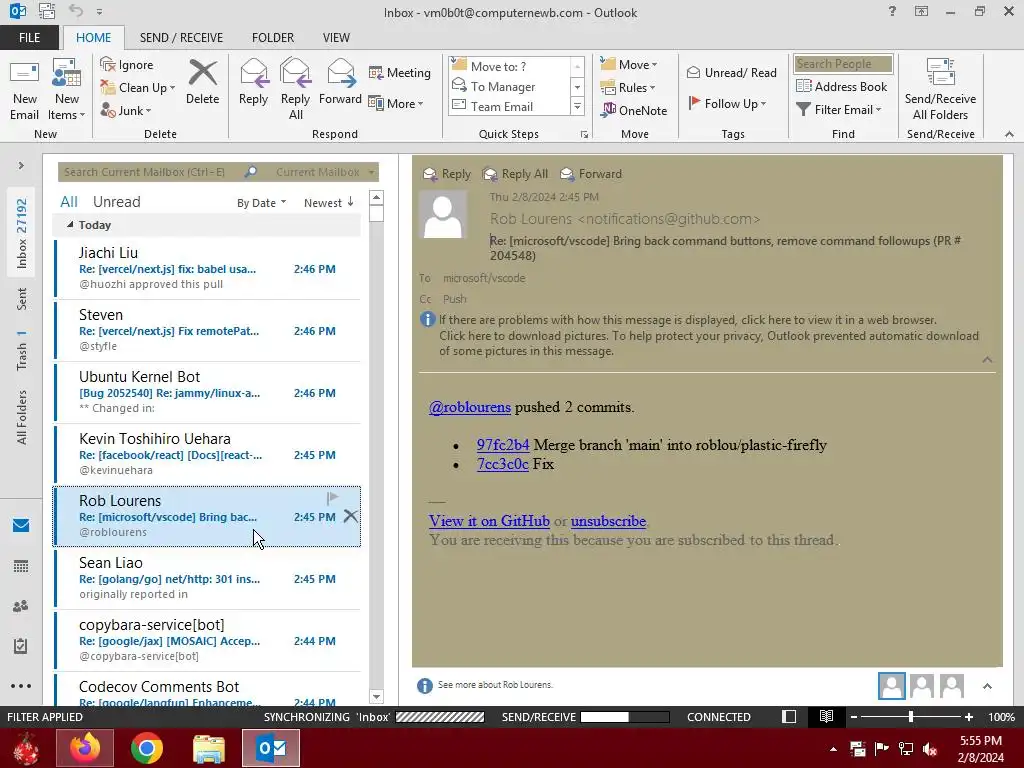
Task: Open the Mail view in navigation bar
Action: pyautogui.click(x=21, y=526)
